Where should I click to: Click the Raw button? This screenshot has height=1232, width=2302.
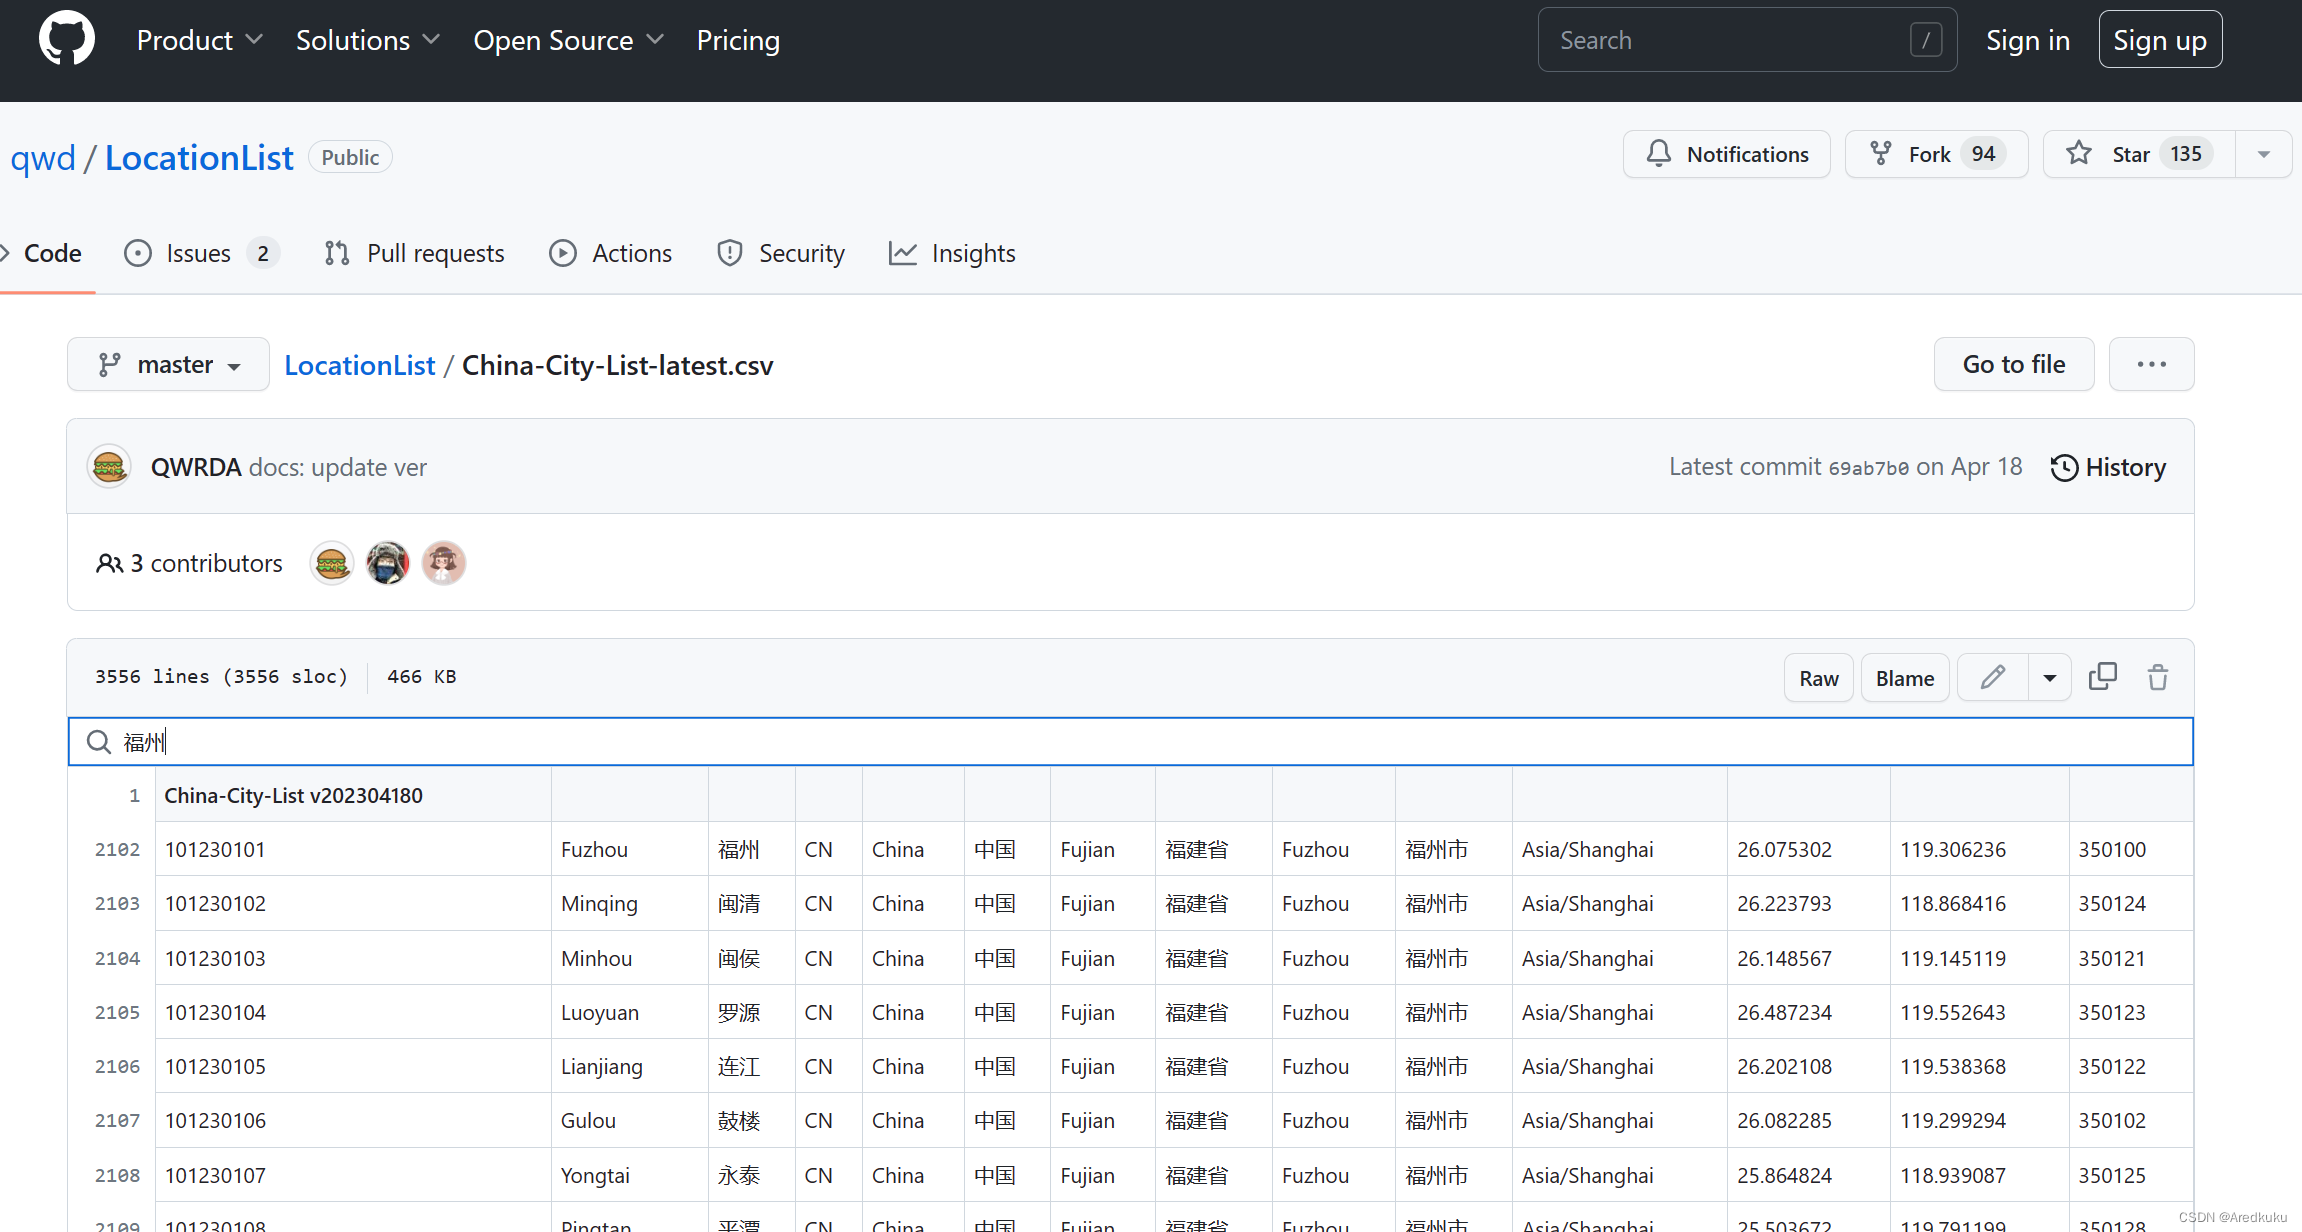coord(1819,678)
